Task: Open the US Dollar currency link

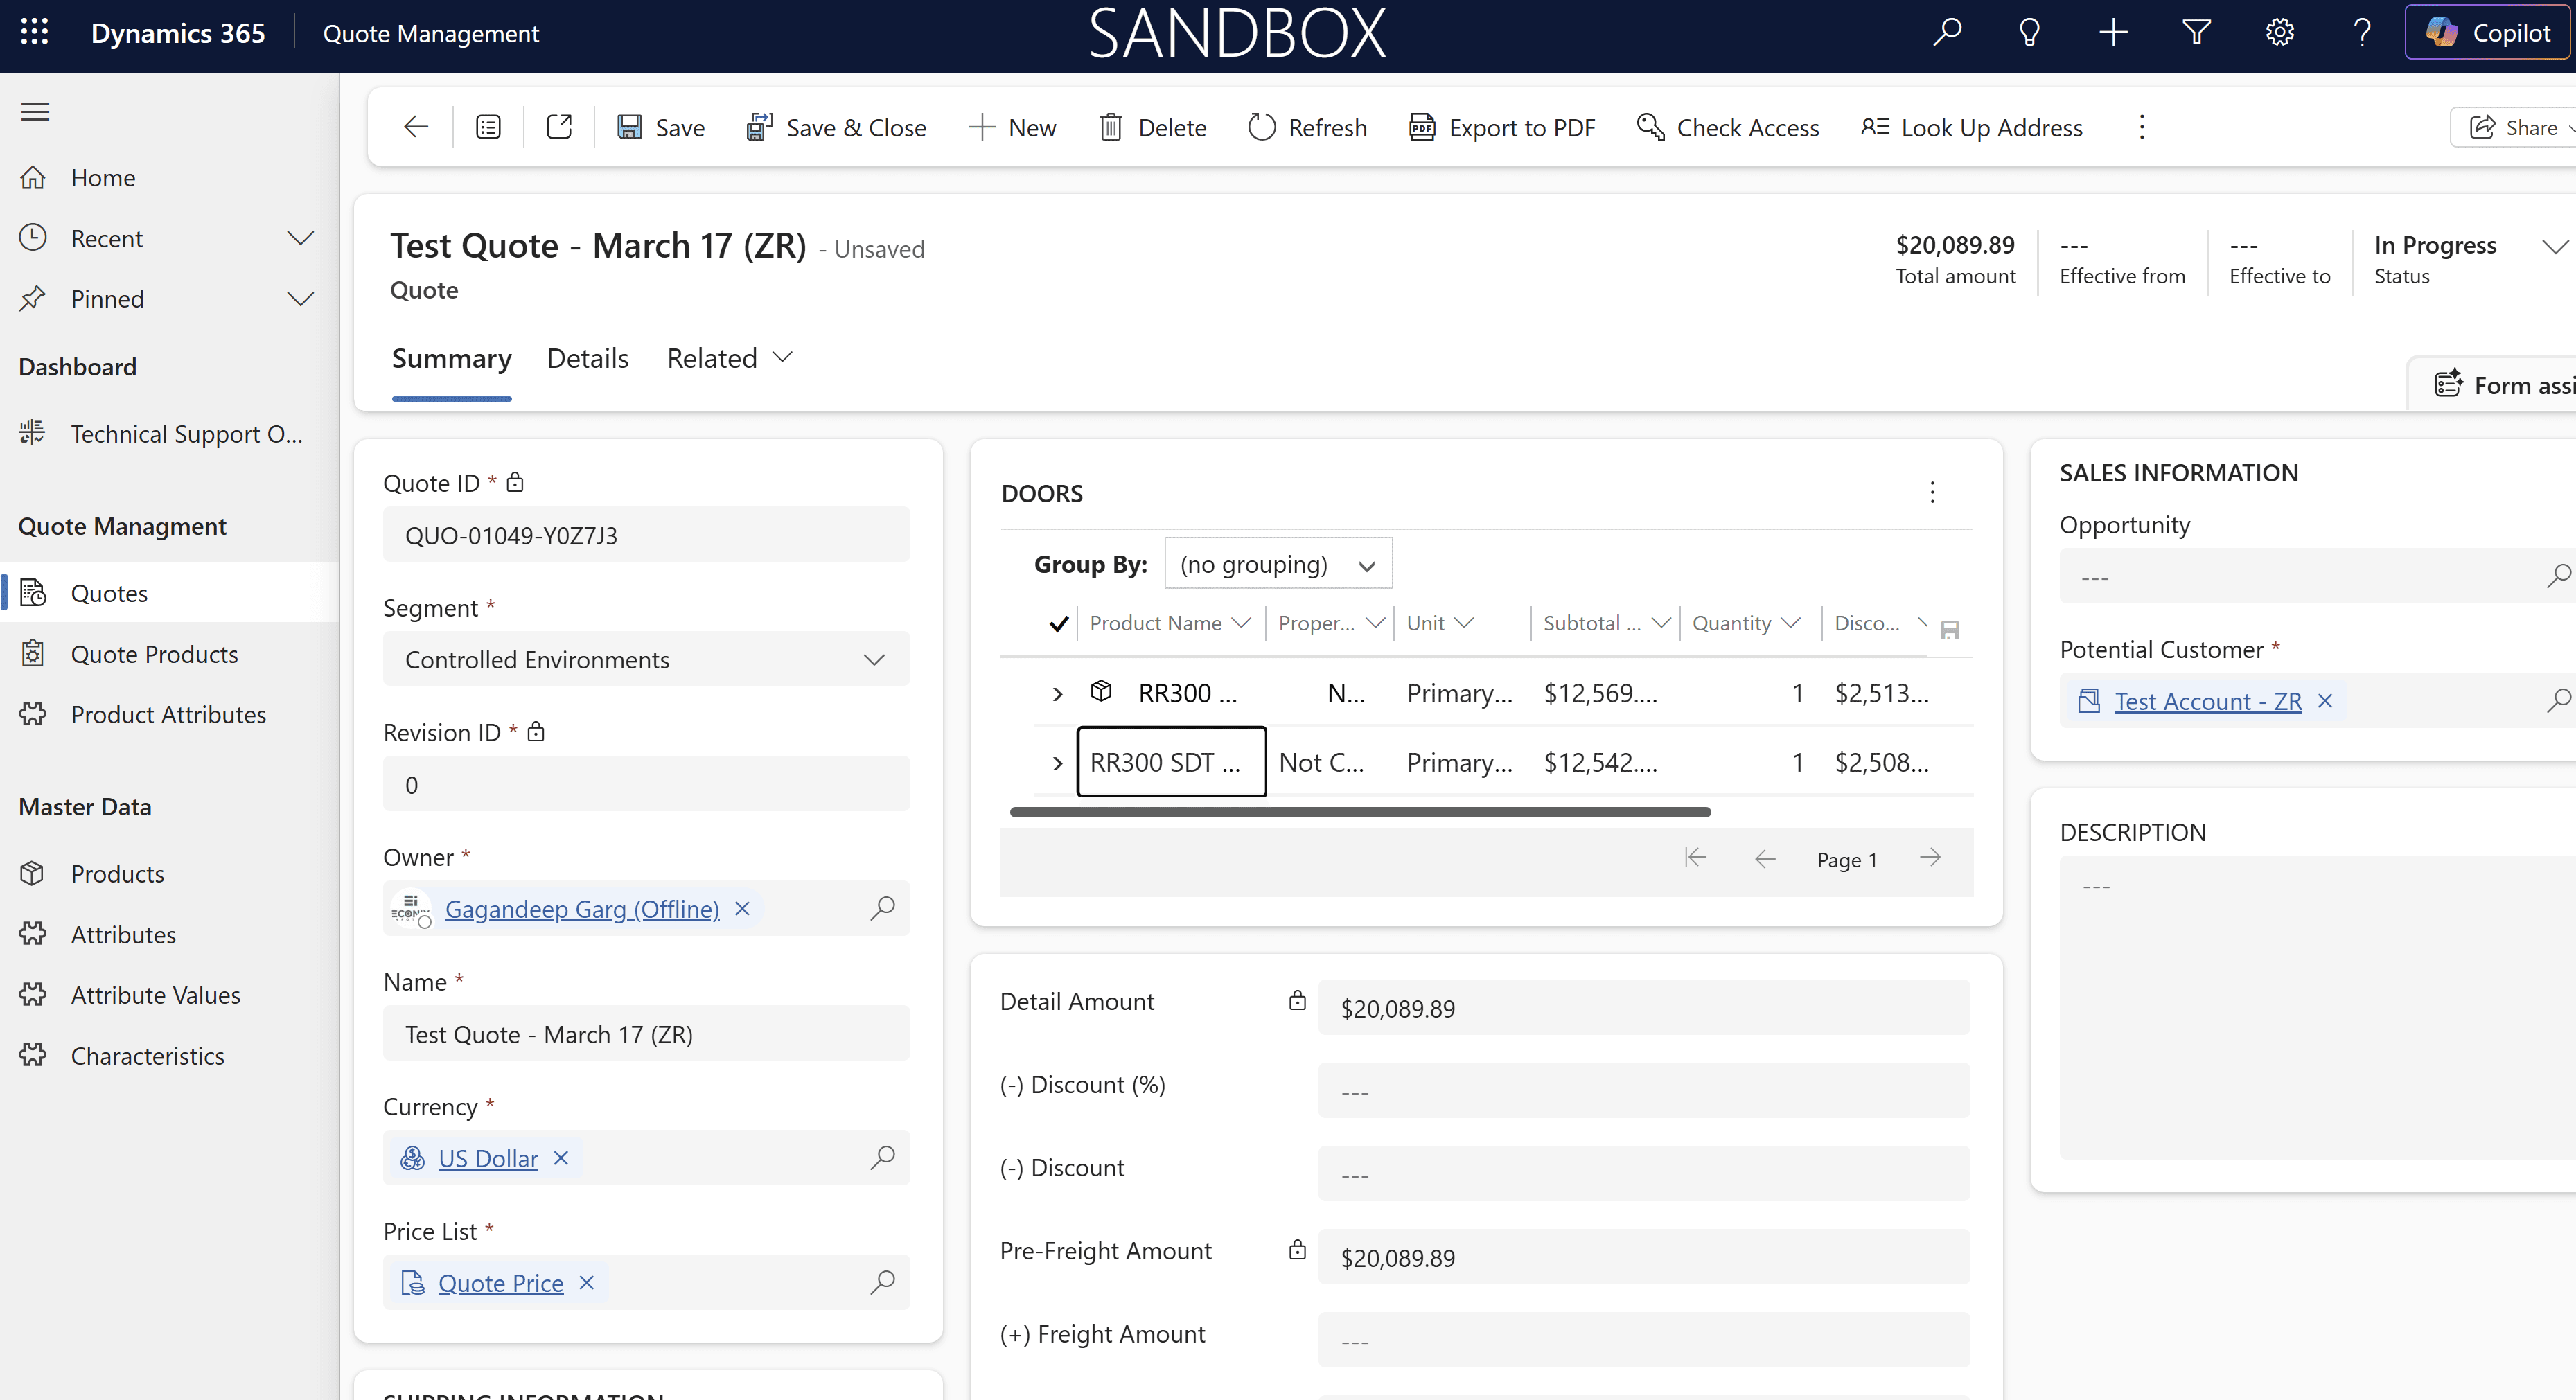Action: pyautogui.click(x=488, y=1158)
